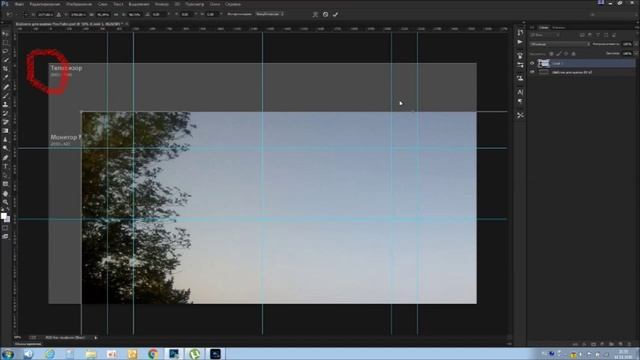Open the layer opacity slider arrow
This screenshot has height=360, width=640.
(x=635, y=44)
